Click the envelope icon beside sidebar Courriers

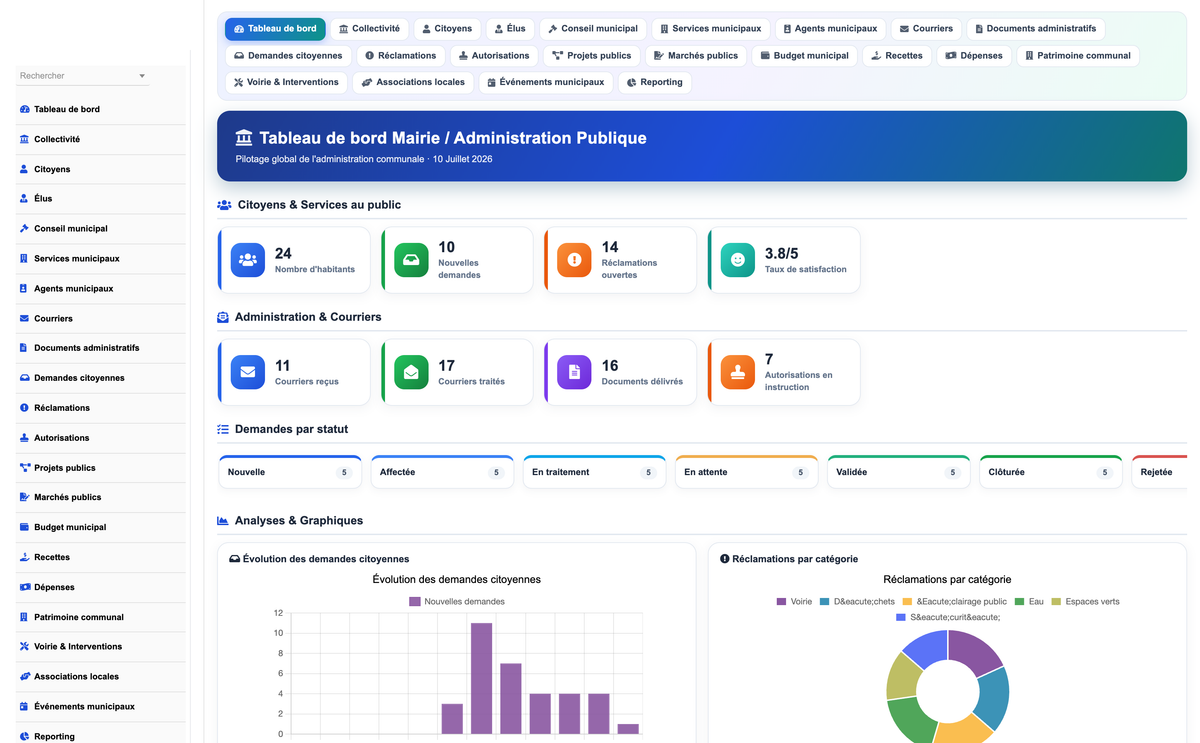[x=24, y=318]
